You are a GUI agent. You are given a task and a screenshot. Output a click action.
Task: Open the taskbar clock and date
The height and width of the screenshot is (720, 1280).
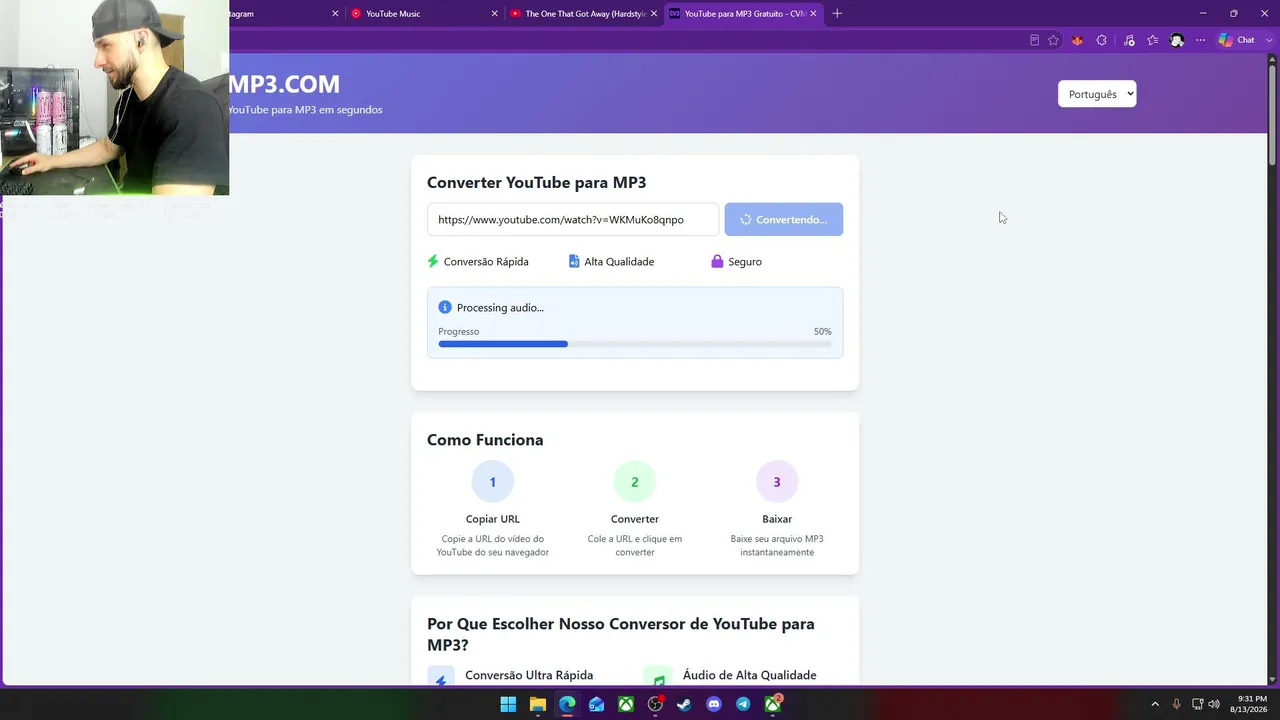(x=1248, y=704)
